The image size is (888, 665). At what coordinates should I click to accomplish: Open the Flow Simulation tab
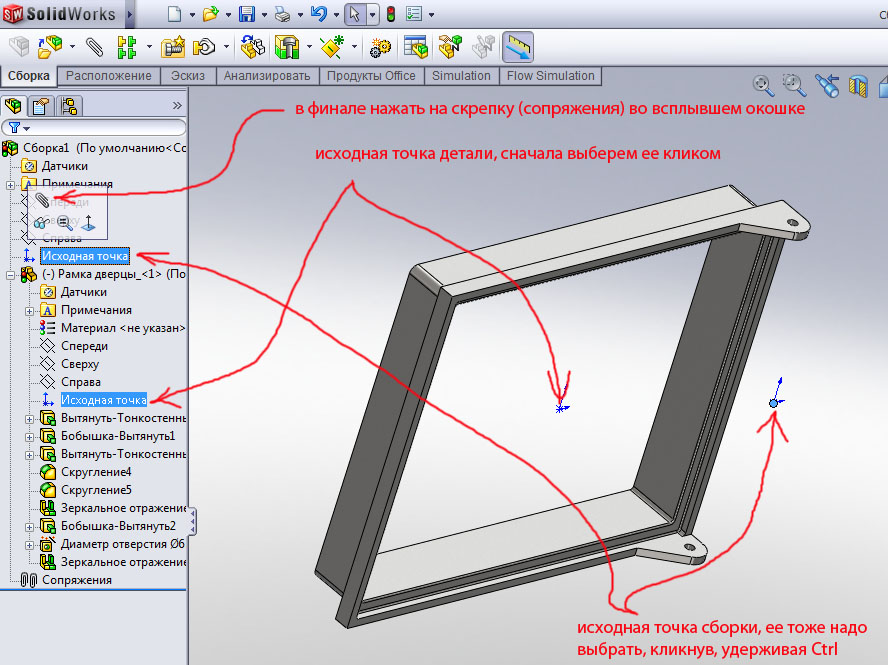[x=550, y=76]
